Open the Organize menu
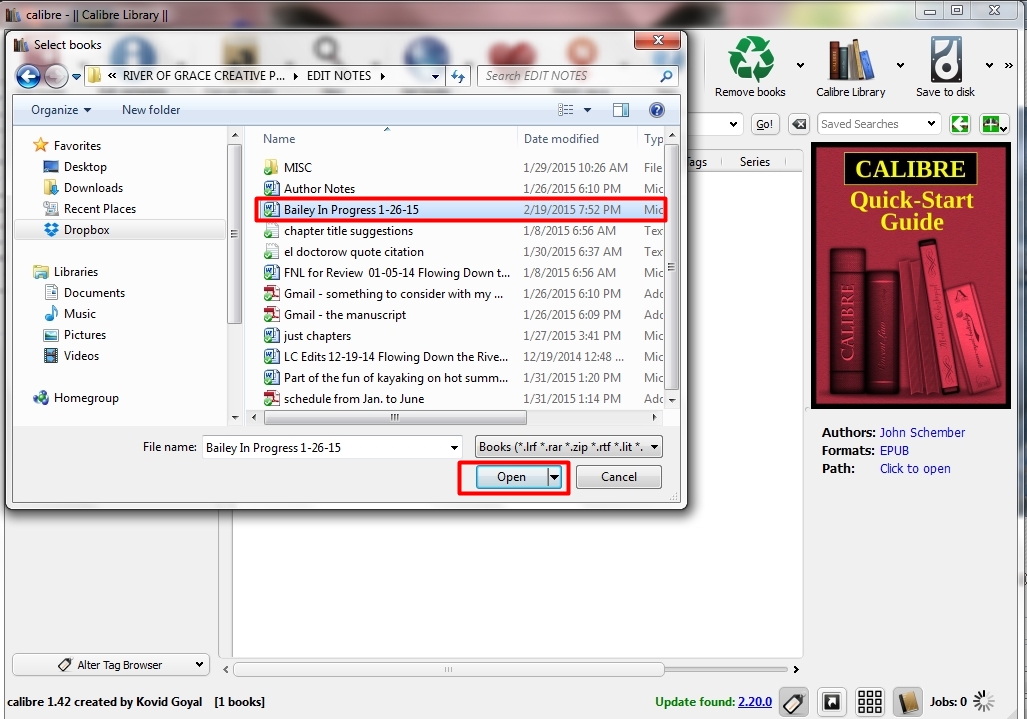This screenshot has width=1027, height=719. pyautogui.click(x=60, y=110)
